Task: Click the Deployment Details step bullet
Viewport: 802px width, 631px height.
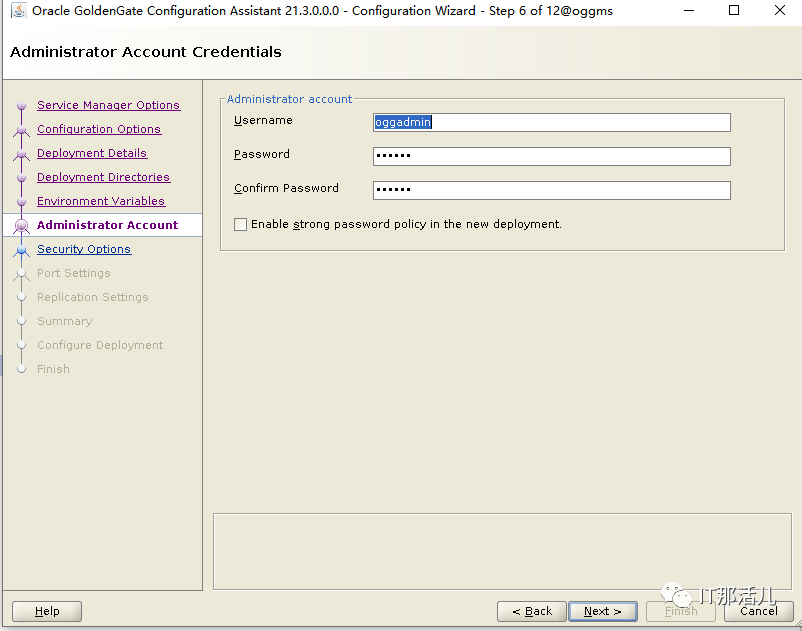Action: tap(21, 154)
